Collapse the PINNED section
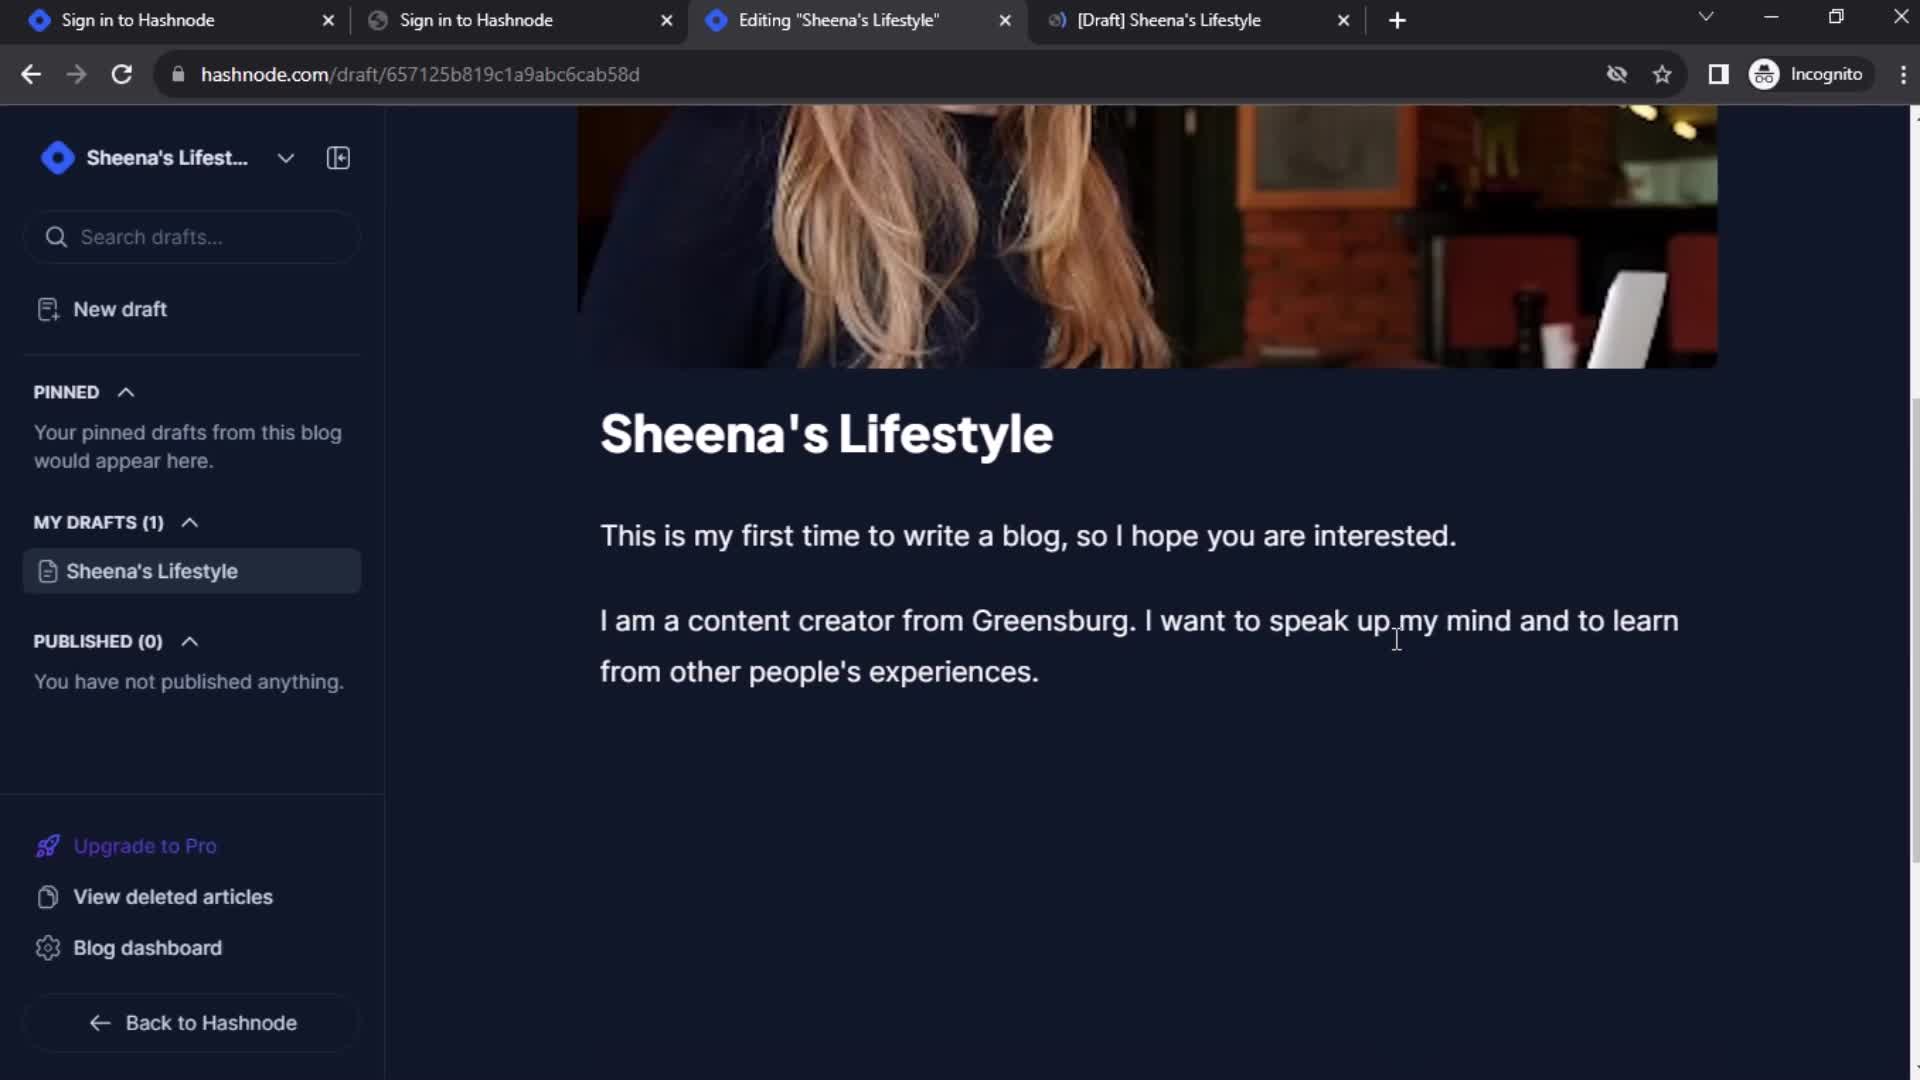Screen dimensions: 1920x1080 point(125,390)
